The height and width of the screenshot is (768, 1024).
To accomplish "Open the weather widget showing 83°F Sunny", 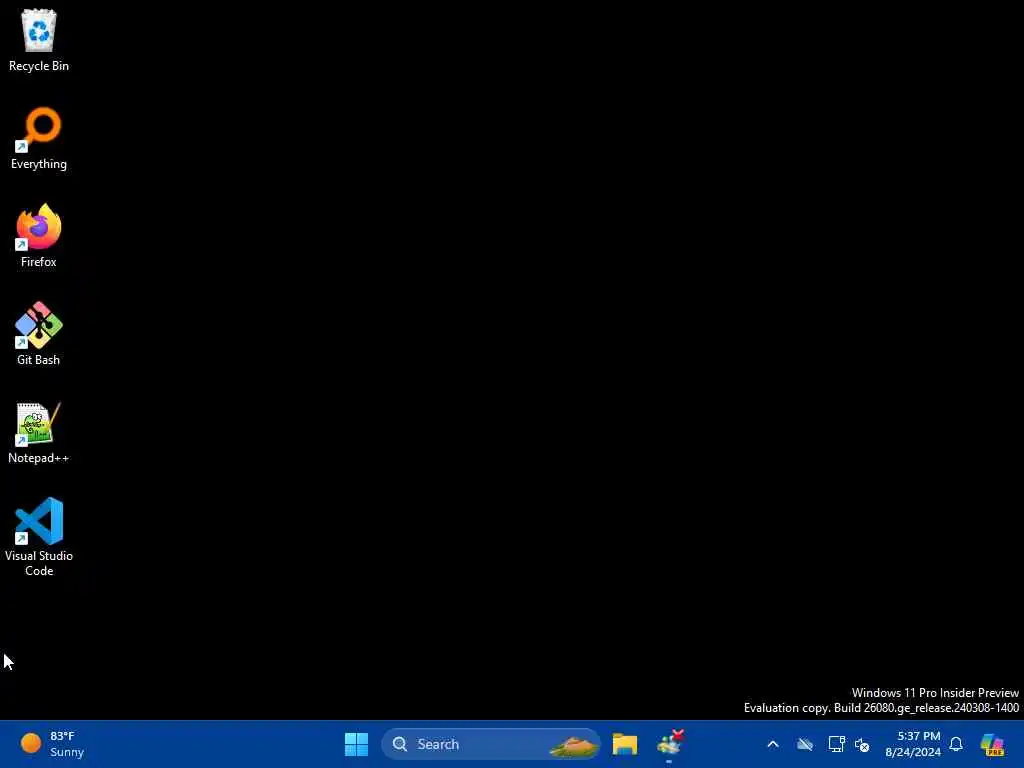I will [52, 744].
